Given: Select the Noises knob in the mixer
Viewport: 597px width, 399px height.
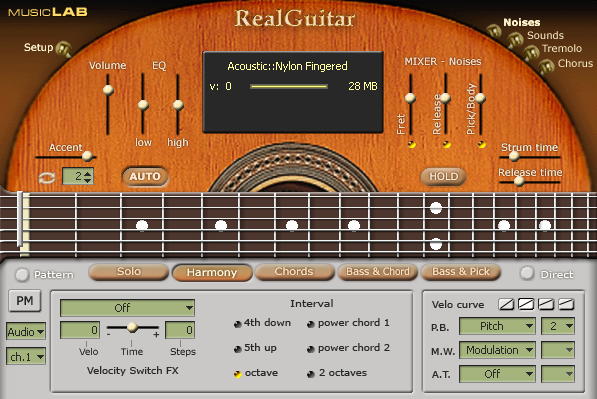Looking at the screenshot, I should click(494, 30).
